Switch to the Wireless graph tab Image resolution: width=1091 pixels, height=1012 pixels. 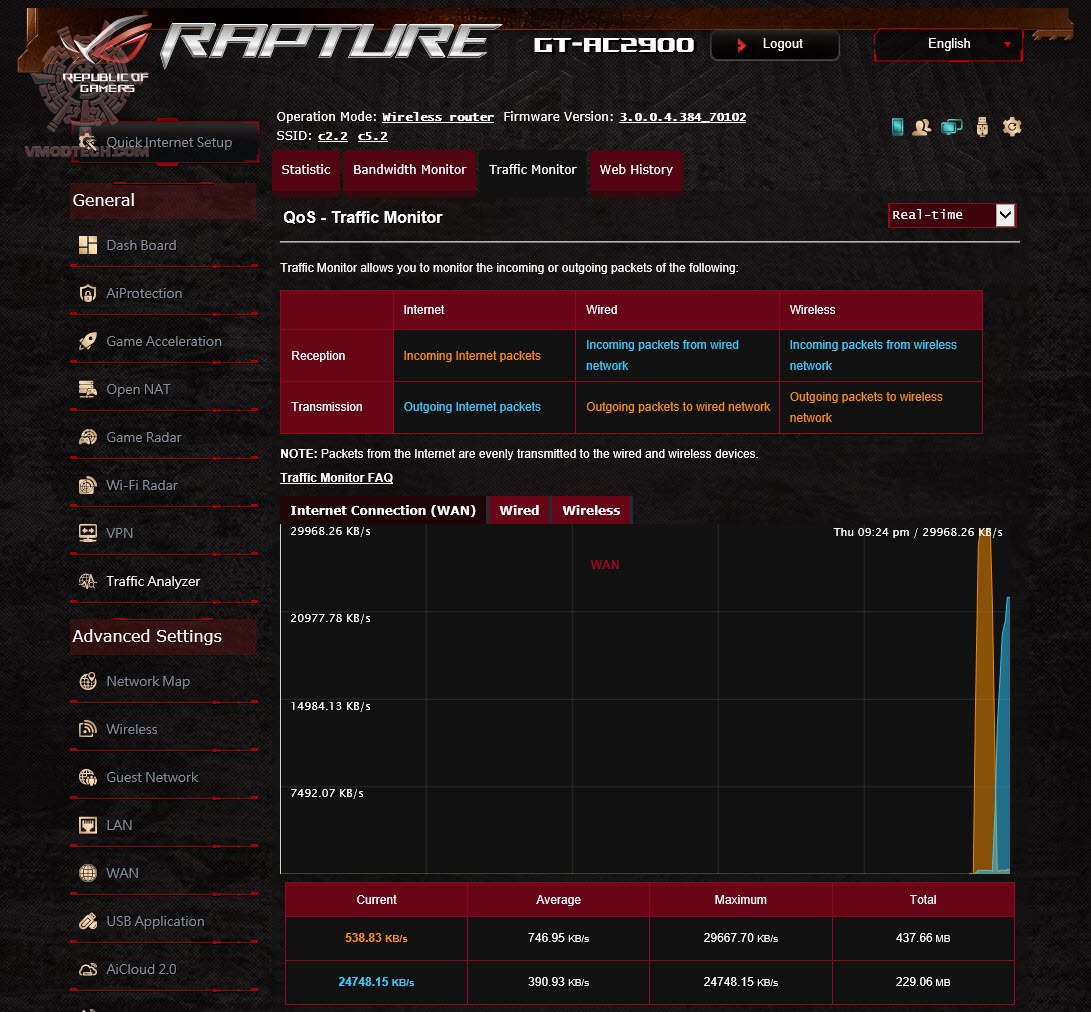pos(591,510)
